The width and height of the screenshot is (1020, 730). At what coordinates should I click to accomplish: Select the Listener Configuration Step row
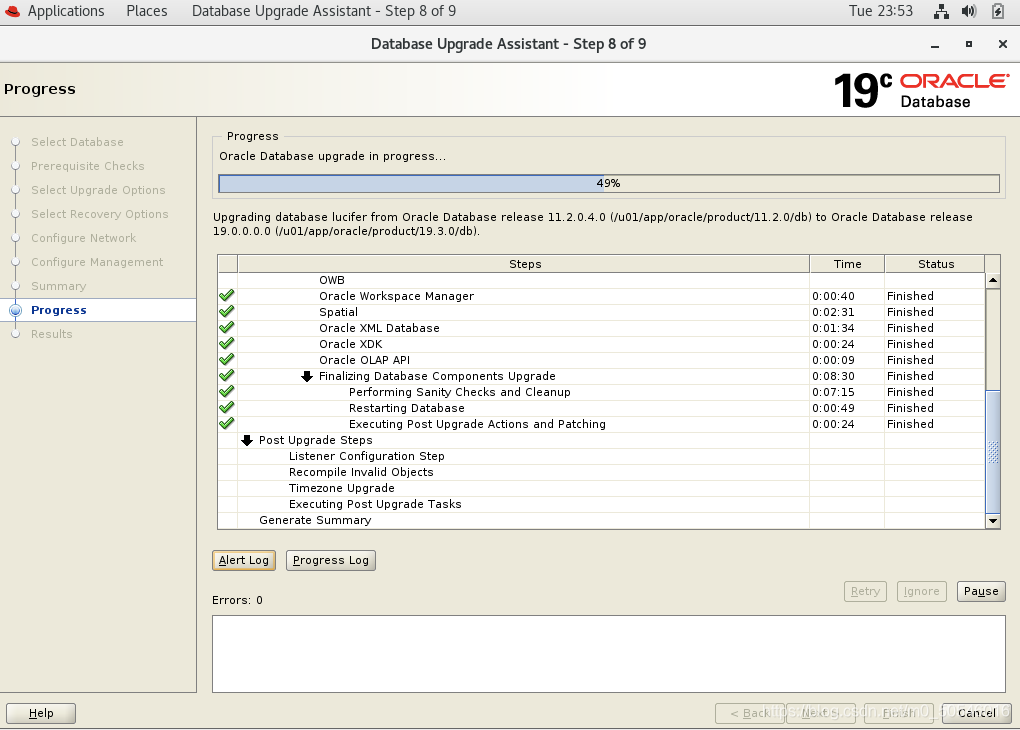click(x=601, y=456)
